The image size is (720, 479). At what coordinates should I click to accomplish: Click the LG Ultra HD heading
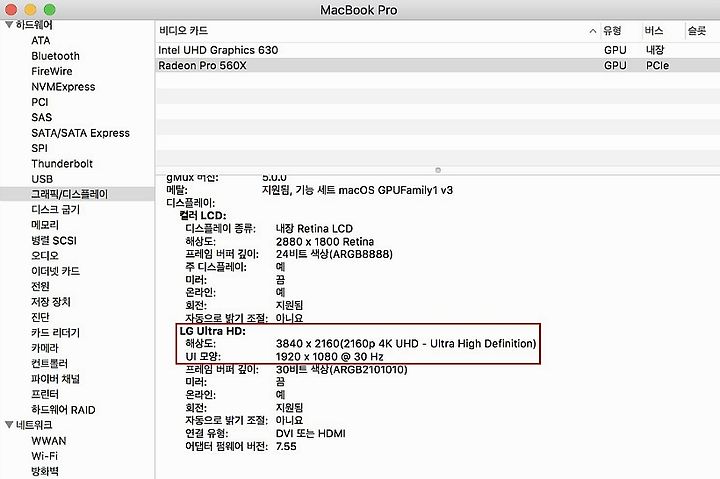[213, 331]
